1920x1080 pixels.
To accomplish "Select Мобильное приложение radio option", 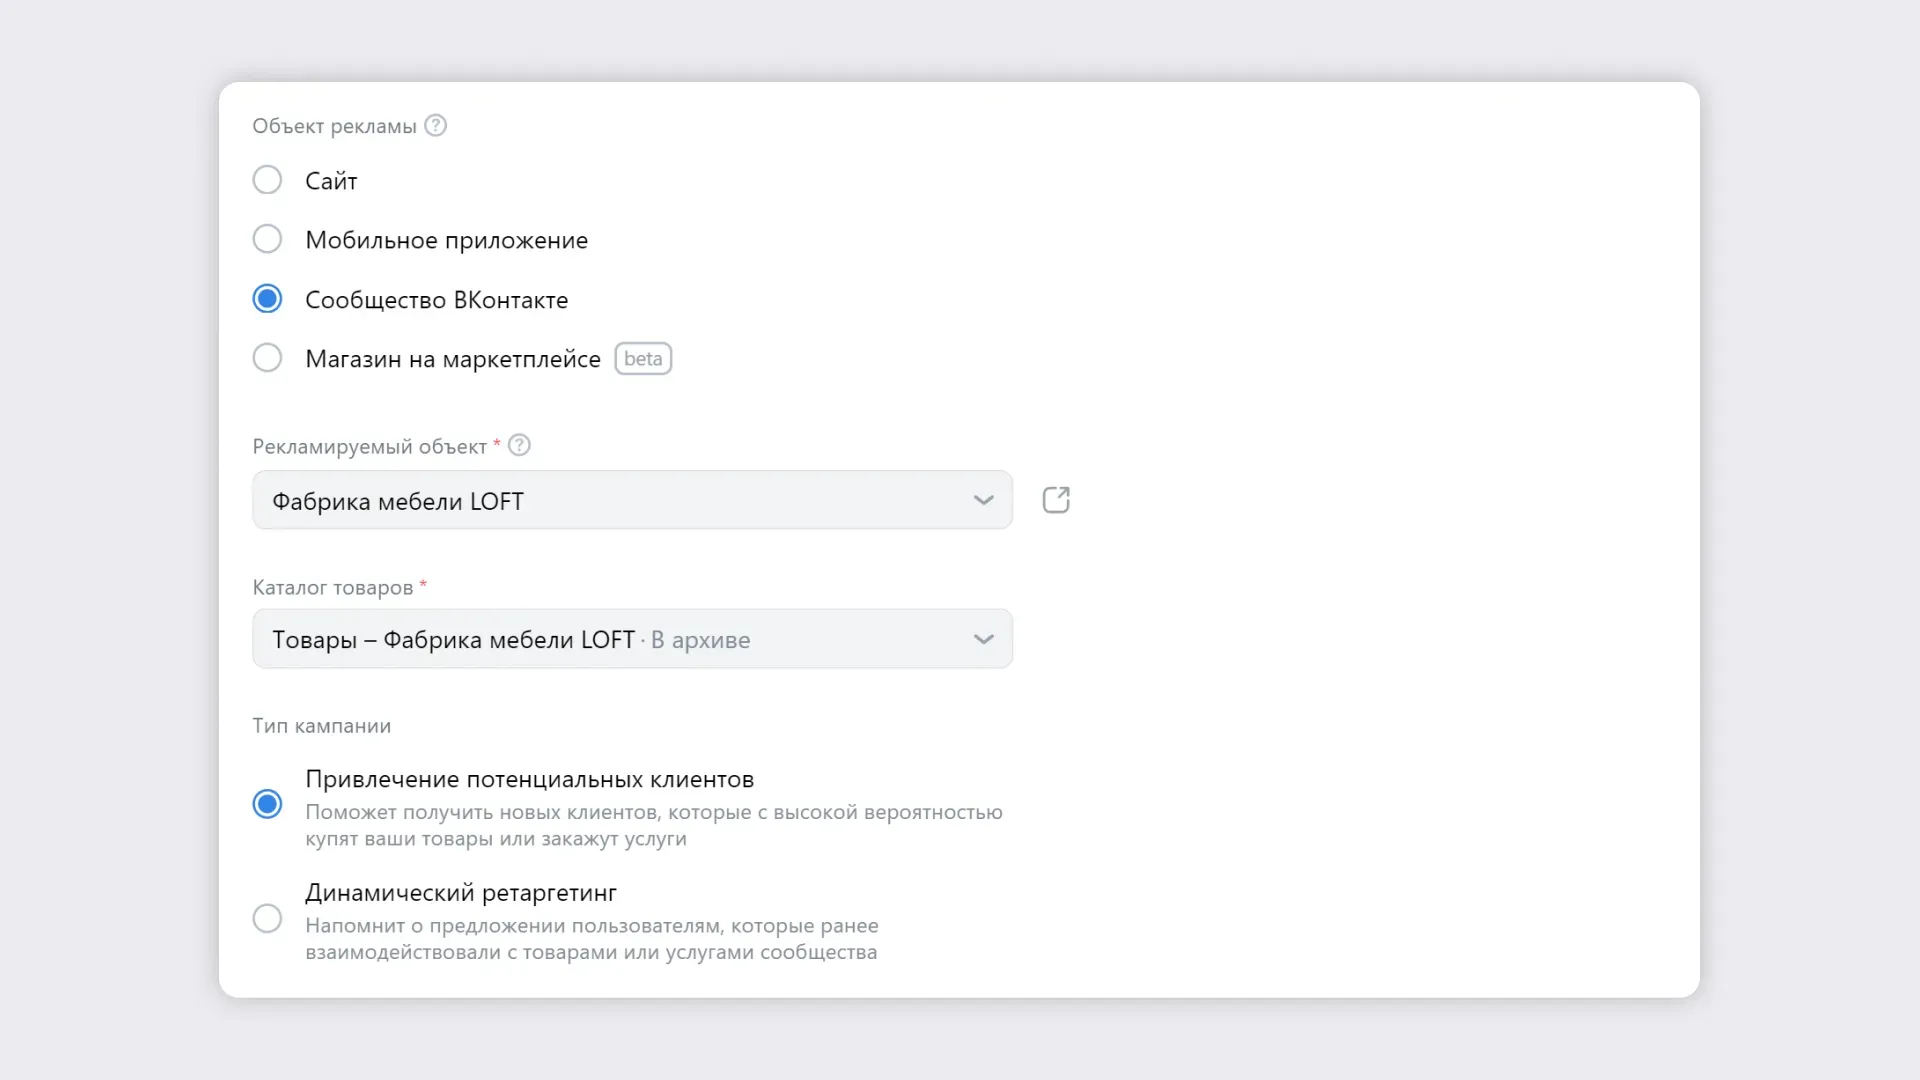I will coord(267,239).
